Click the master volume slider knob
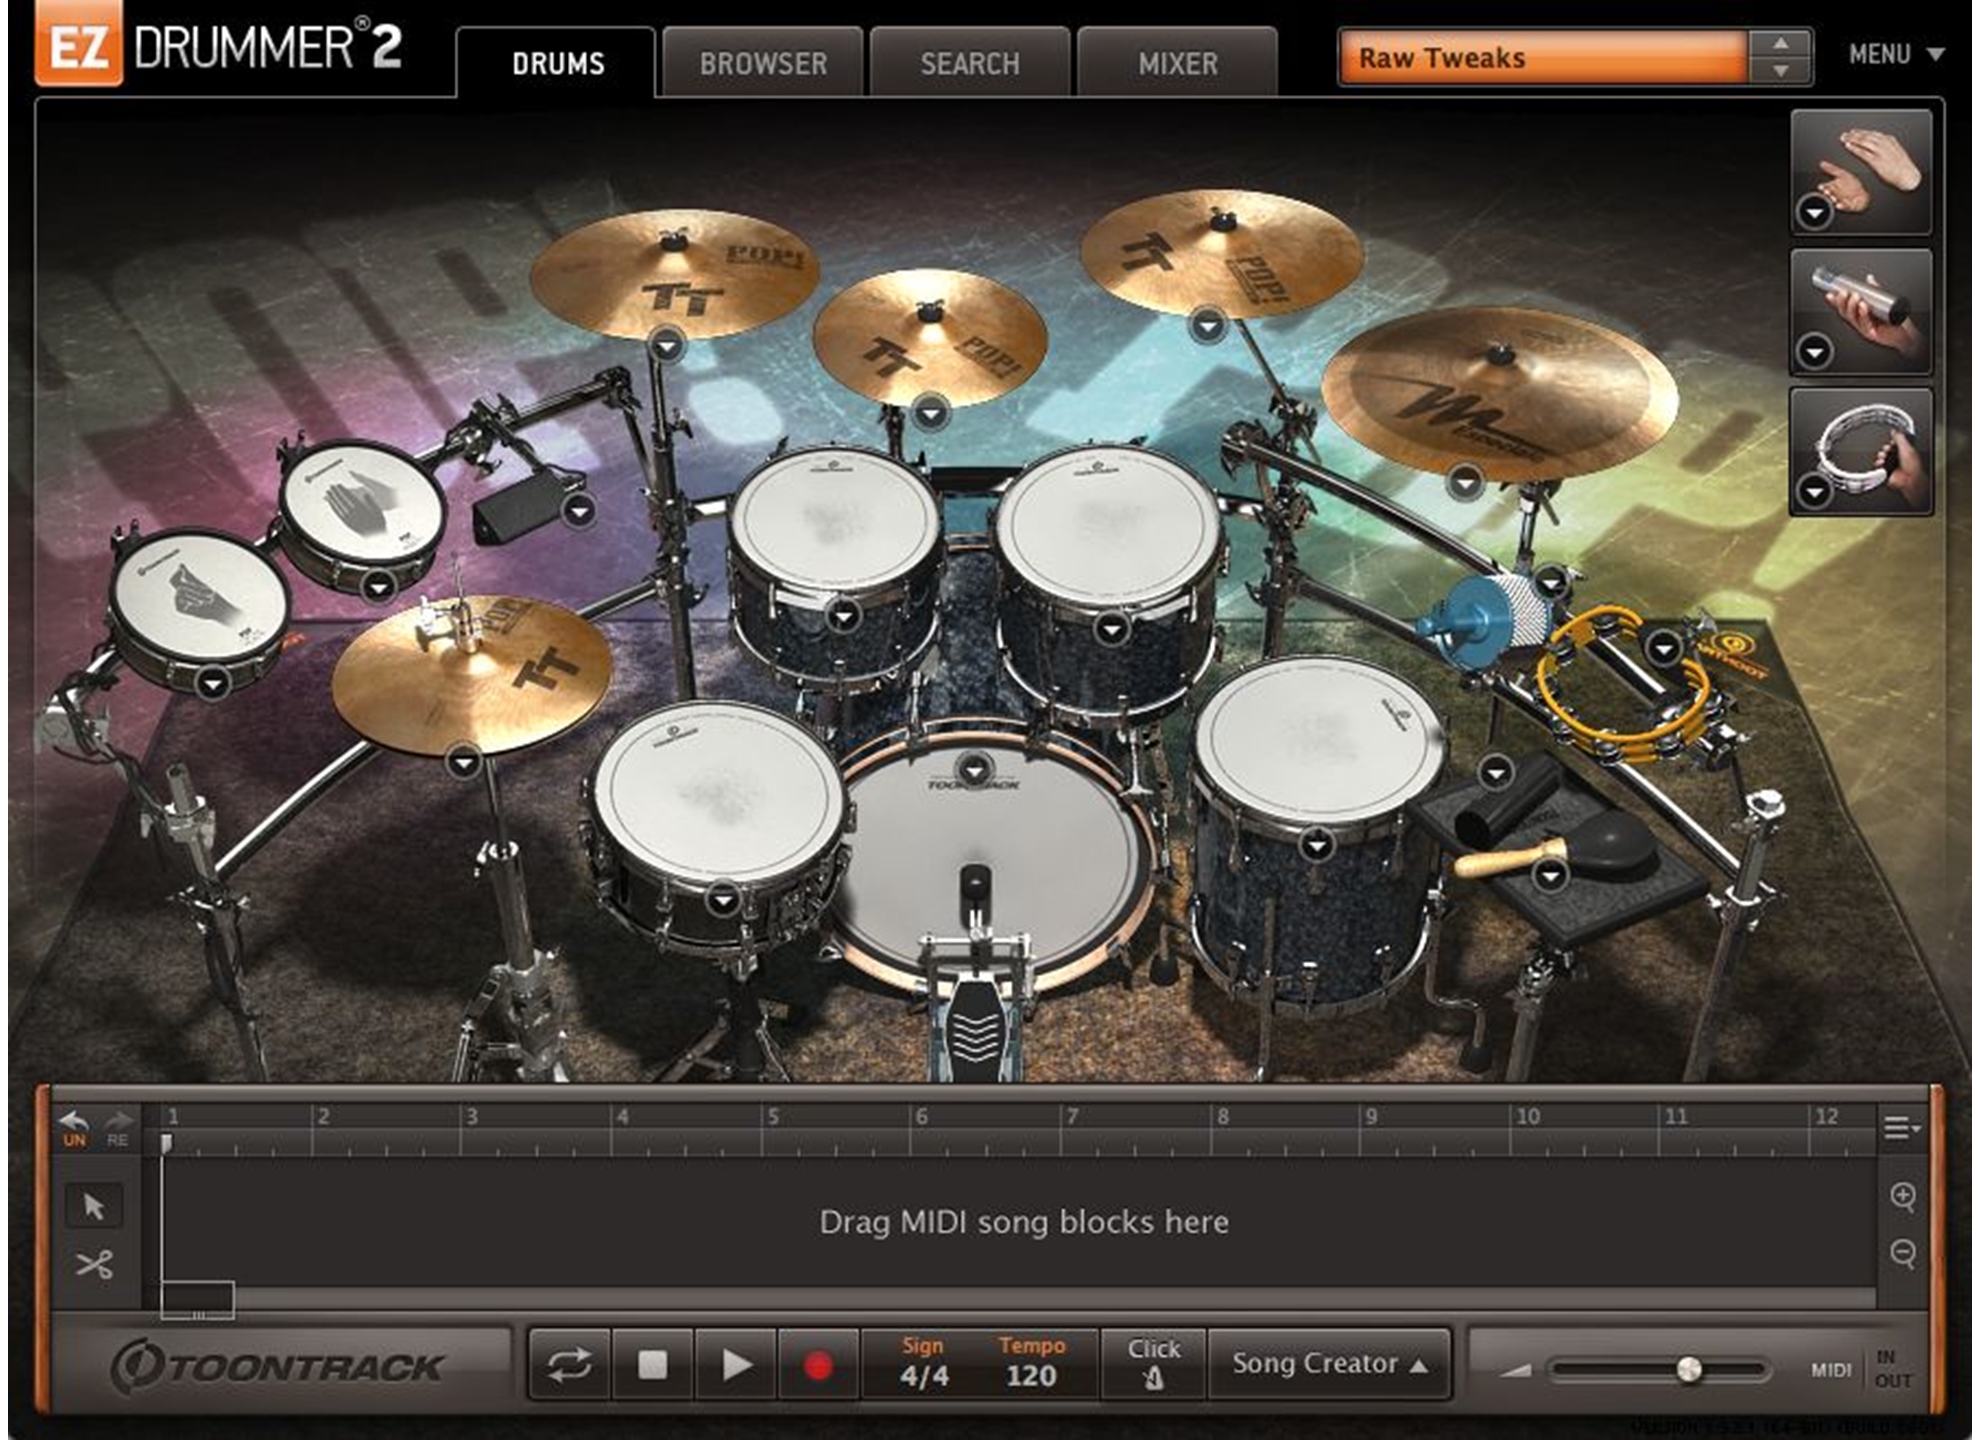 click(1688, 1369)
